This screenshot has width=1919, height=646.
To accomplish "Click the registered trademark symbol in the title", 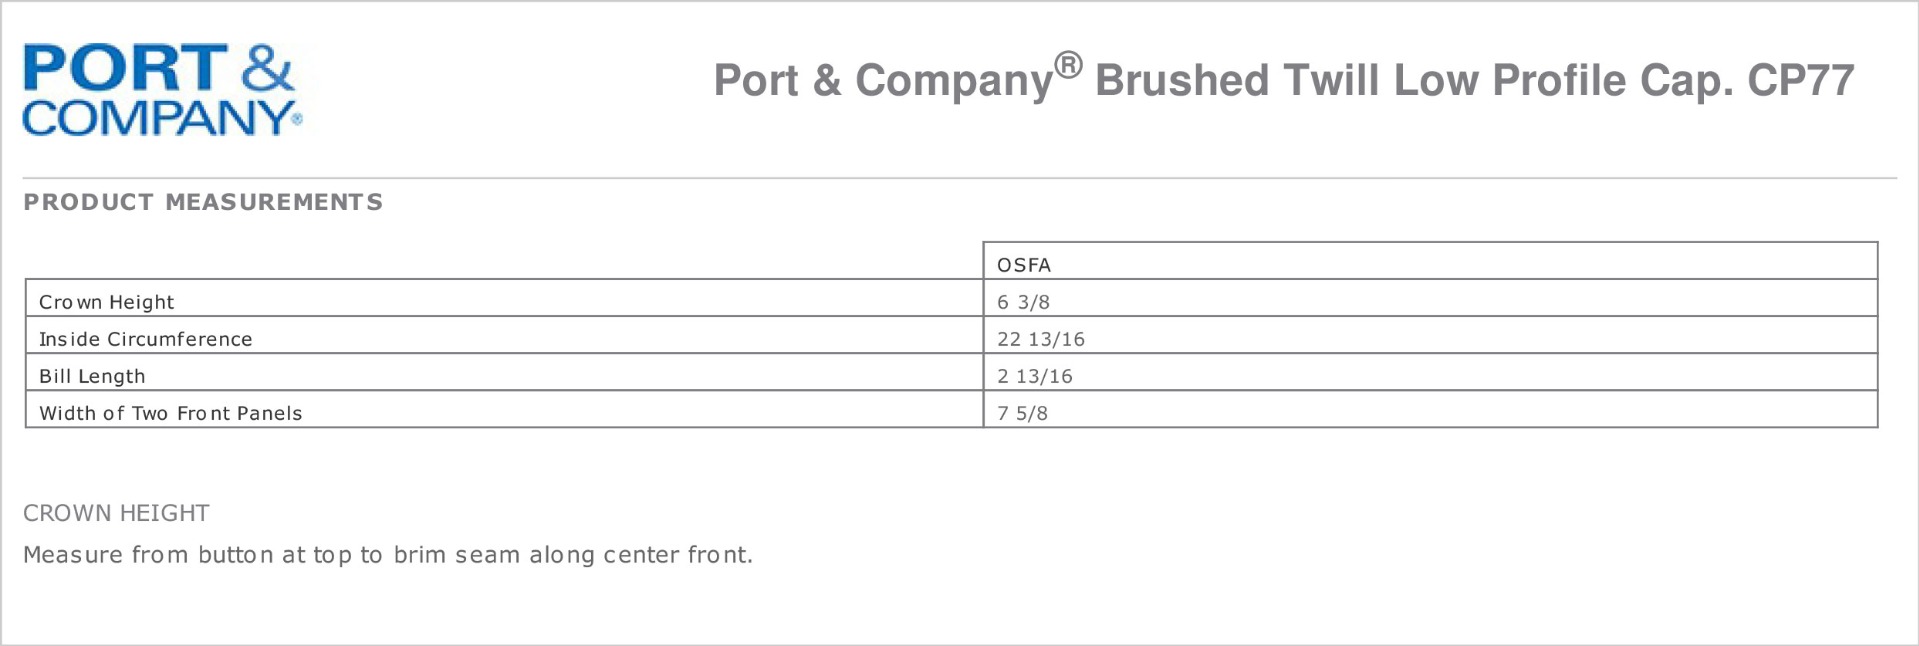I will (1068, 65).
